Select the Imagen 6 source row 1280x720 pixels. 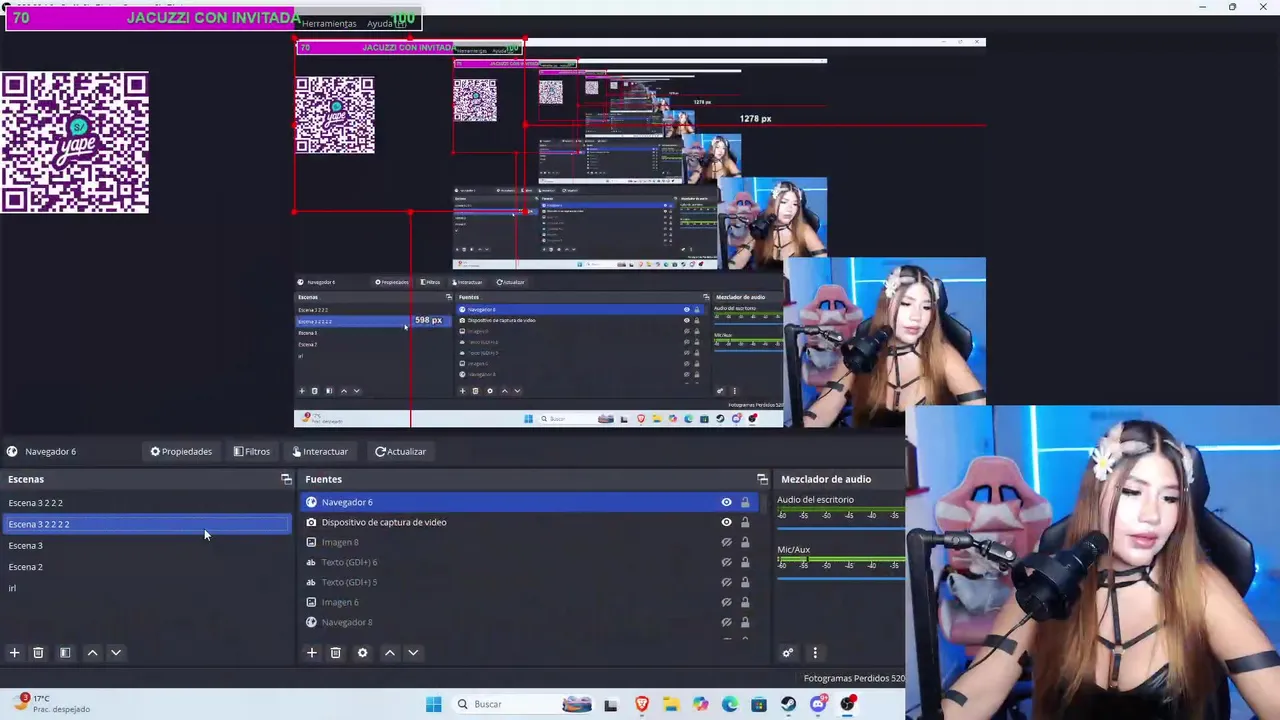[x=530, y=602]
